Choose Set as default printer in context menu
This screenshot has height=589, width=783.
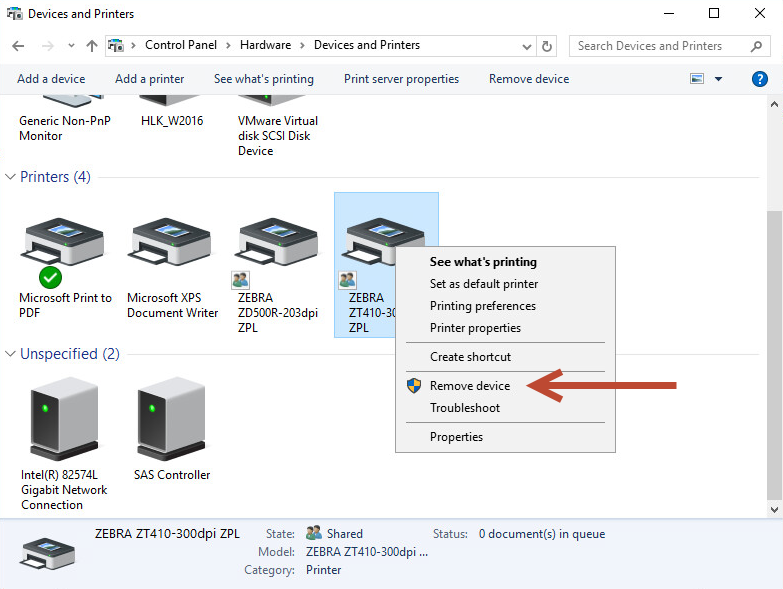tap(483, 284)
